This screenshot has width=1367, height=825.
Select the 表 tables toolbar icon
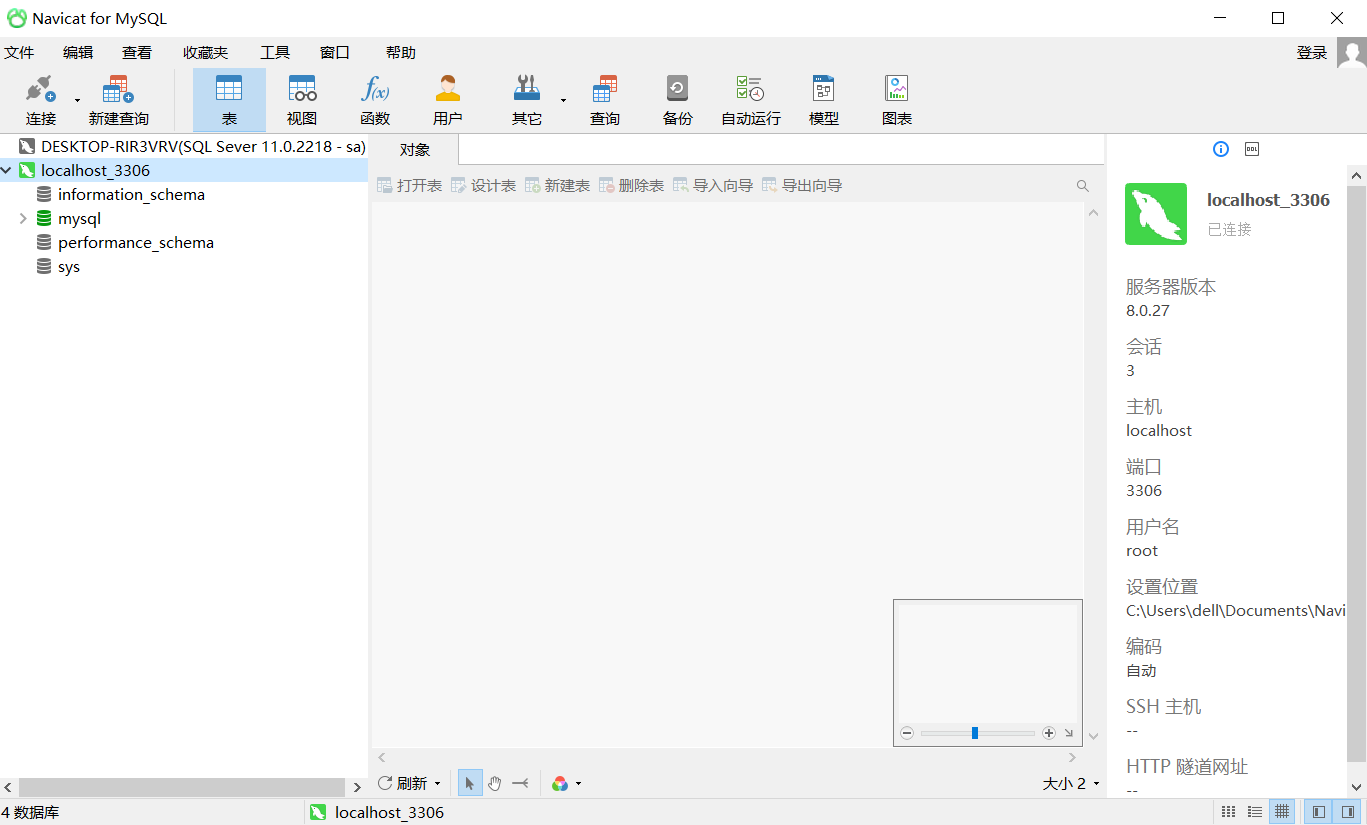(229, 100)
